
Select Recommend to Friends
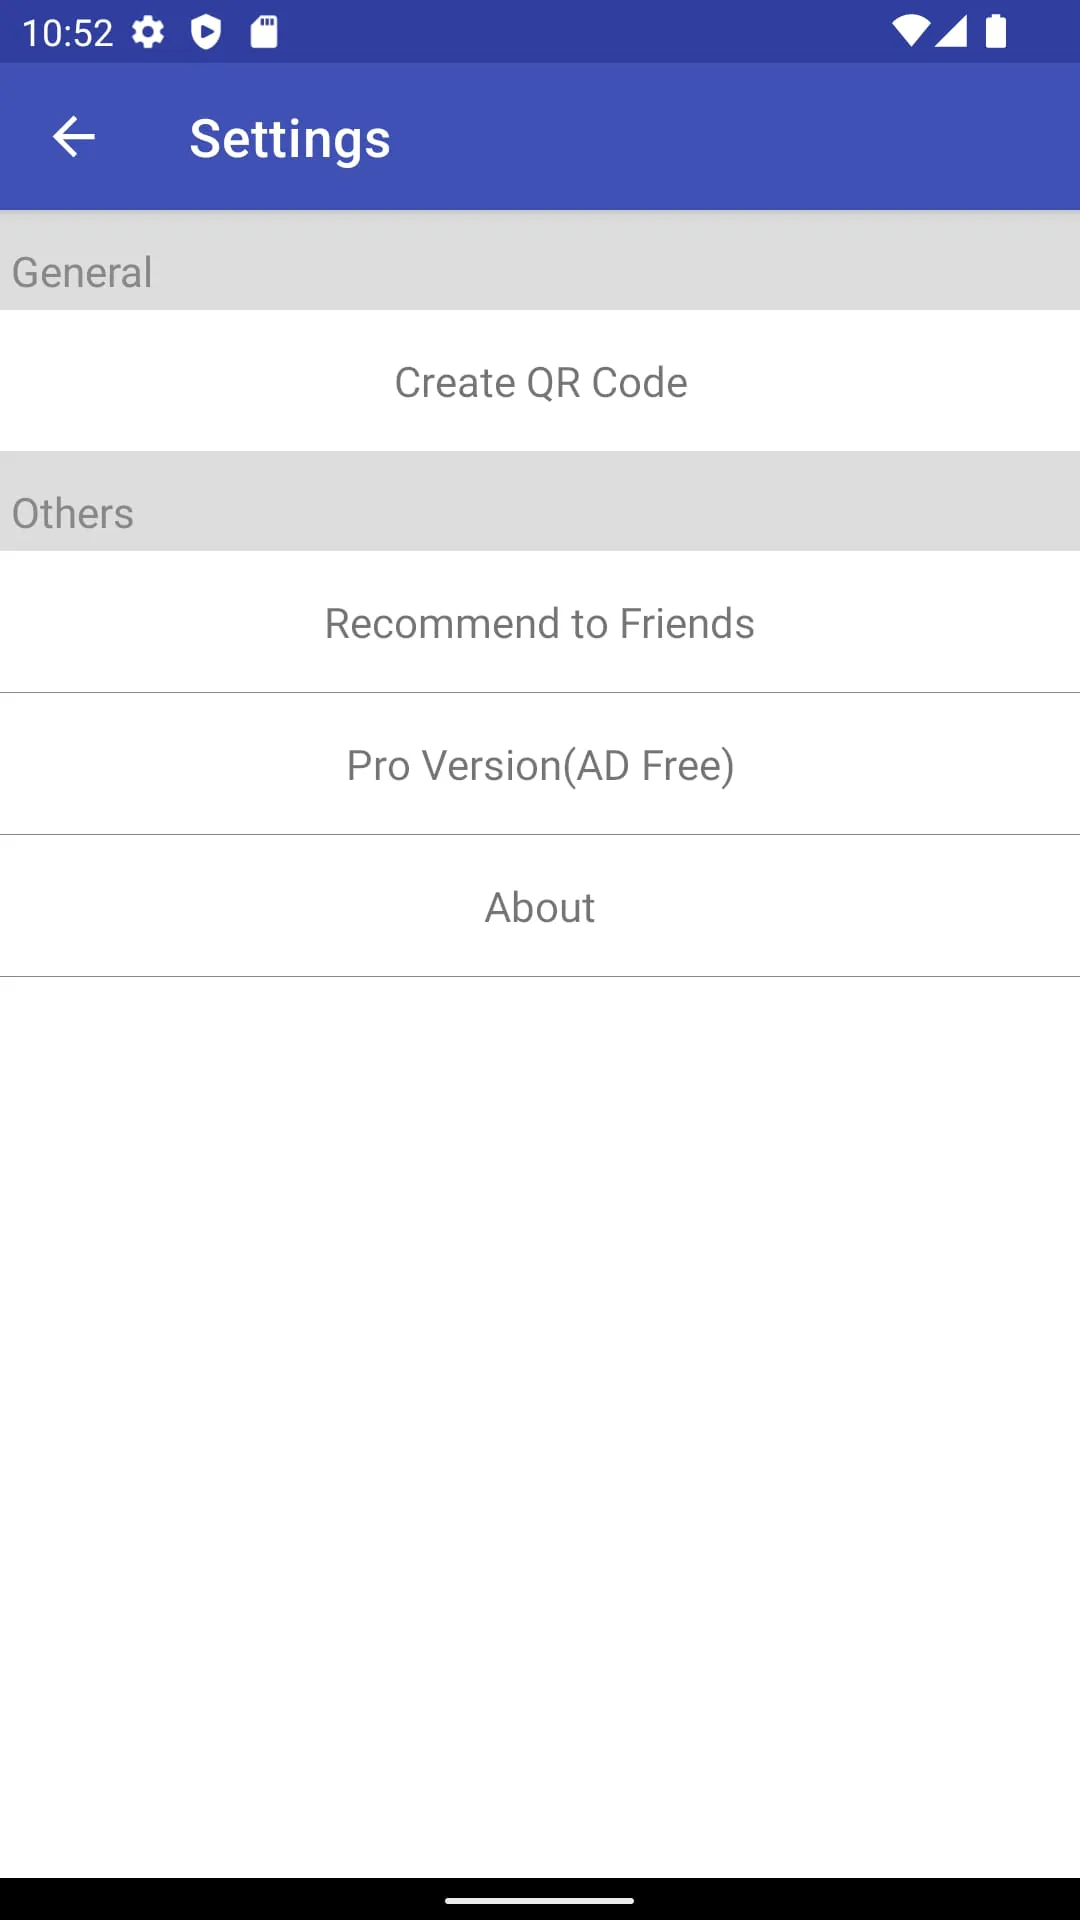[540, 623]
